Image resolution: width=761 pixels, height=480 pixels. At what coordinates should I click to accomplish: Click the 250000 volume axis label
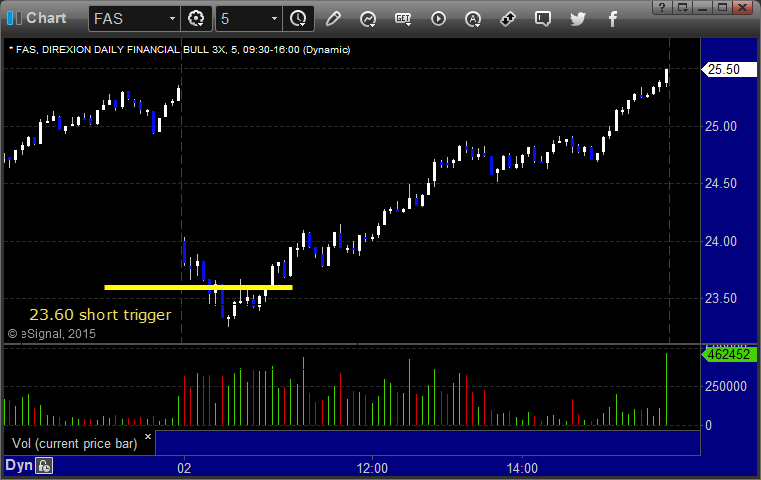726,386
